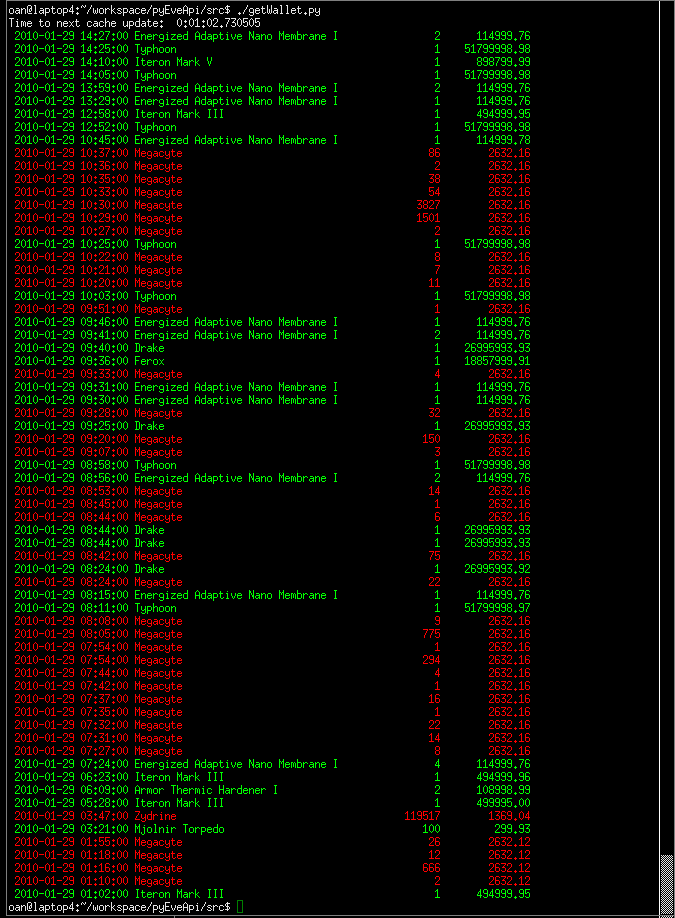Select the Megacyte quantity 86

point(434,153)
